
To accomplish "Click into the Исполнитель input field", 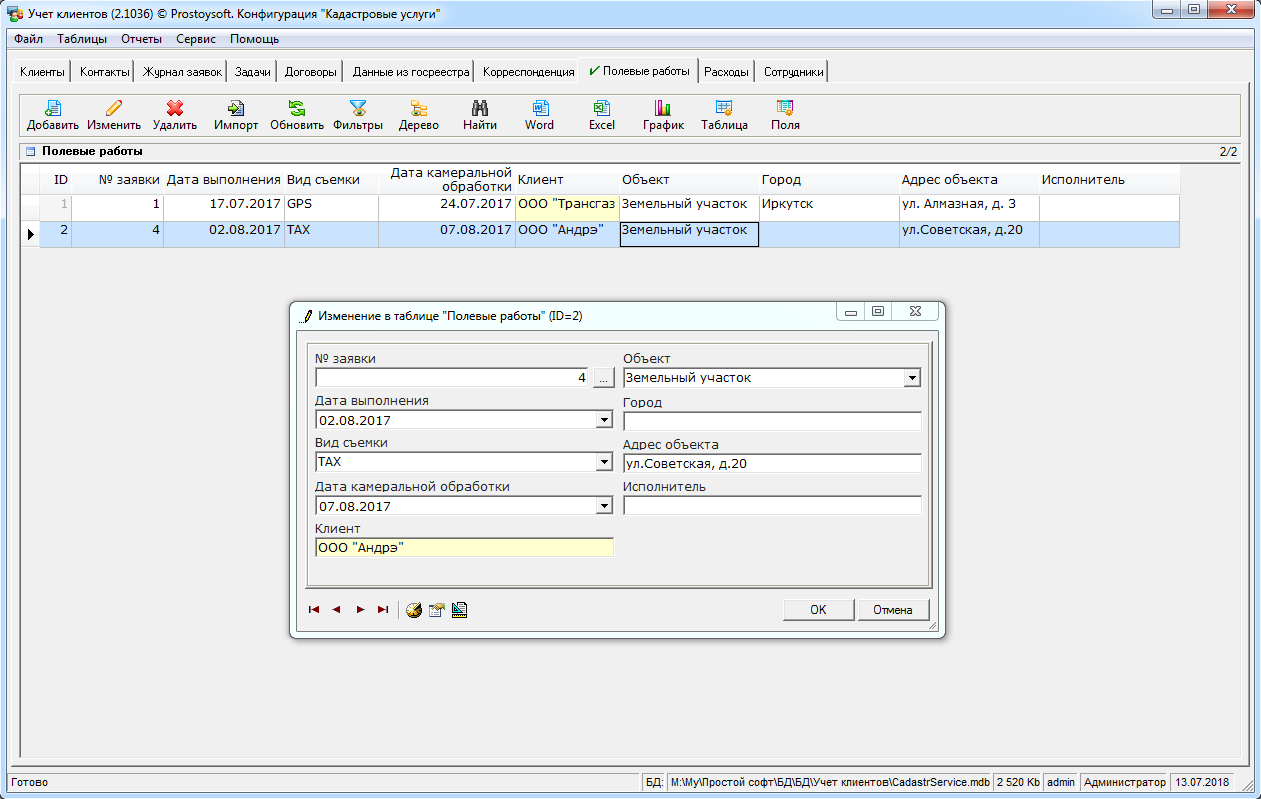I will (x=771, y=506).
